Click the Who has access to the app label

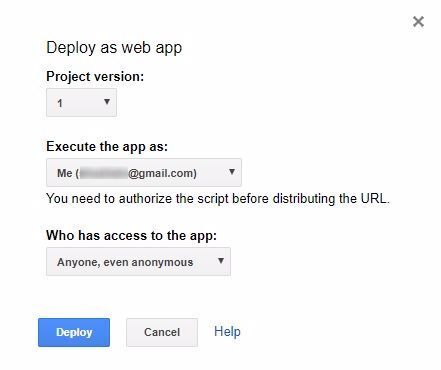point(131,235)
